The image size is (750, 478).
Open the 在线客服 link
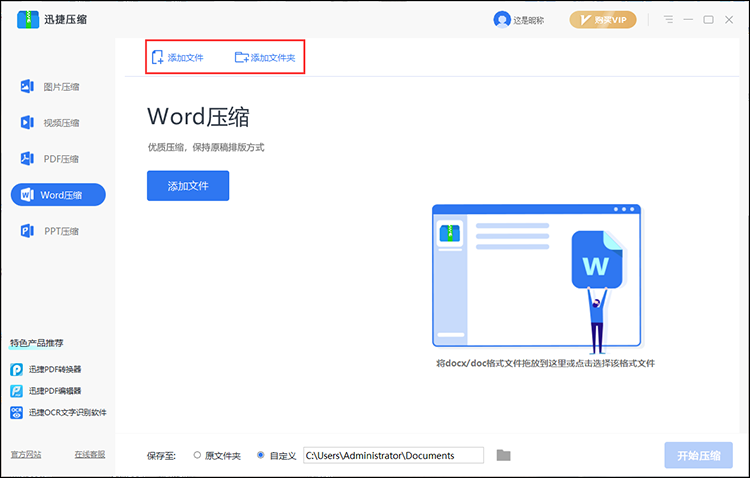[90, 455]
